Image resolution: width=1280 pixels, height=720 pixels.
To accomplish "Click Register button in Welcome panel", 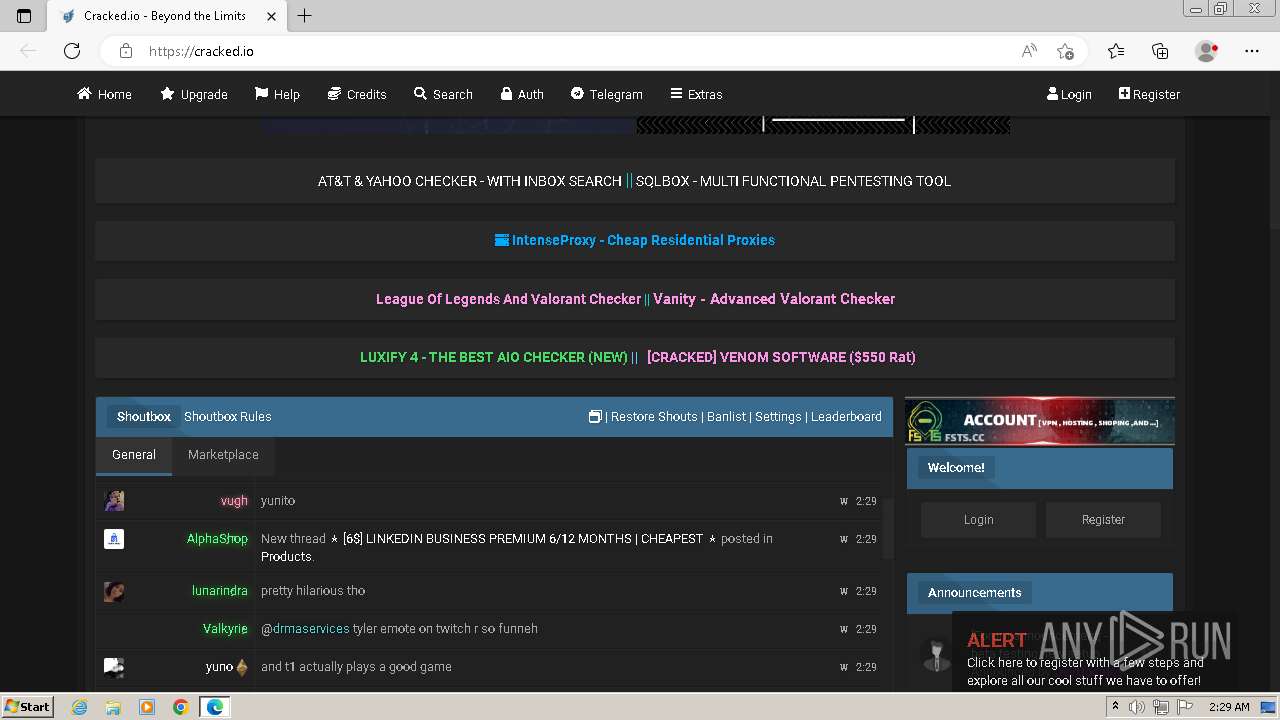I will point(1103,520).
